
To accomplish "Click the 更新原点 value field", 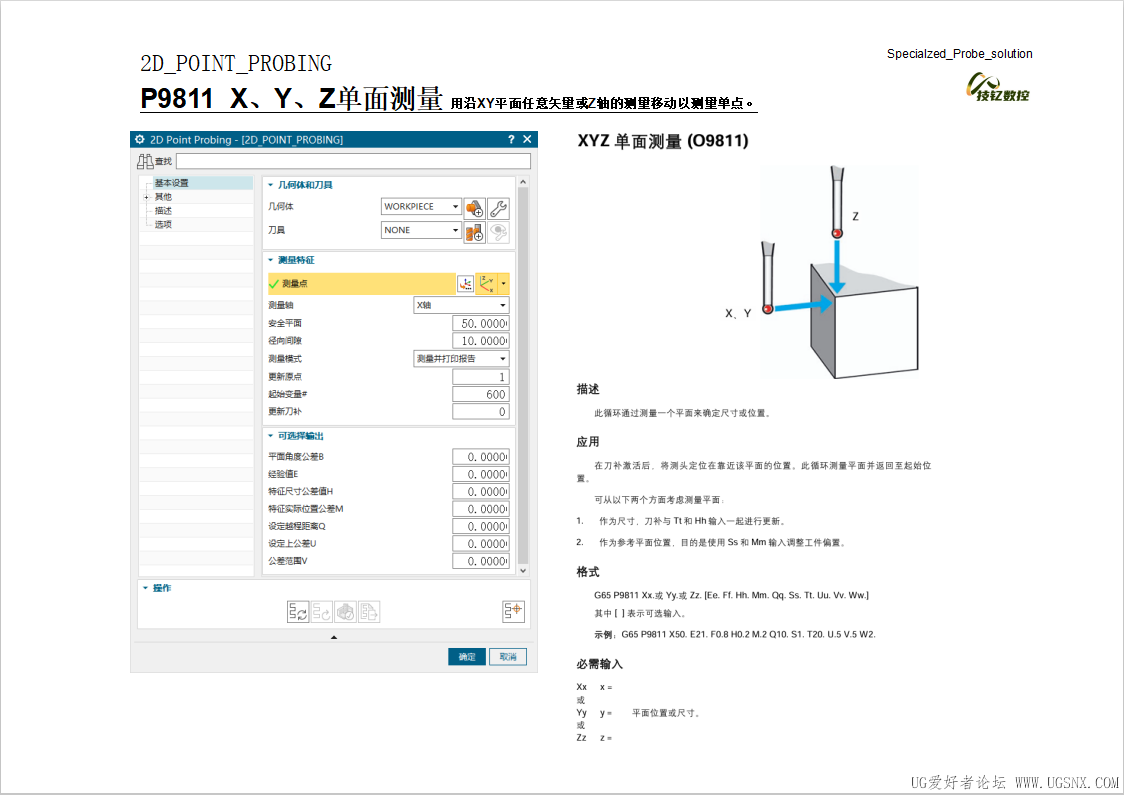I will (481, 376).
